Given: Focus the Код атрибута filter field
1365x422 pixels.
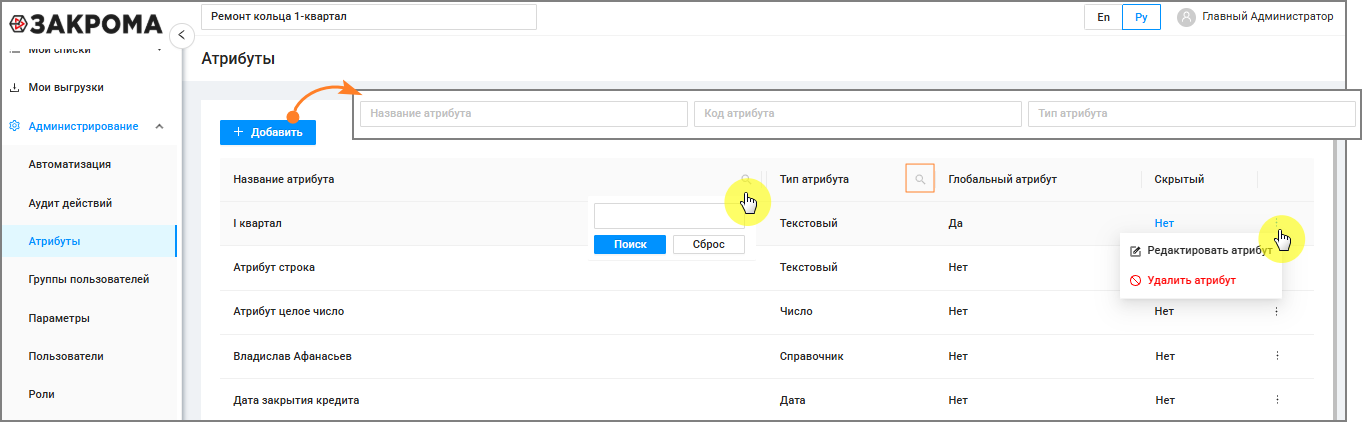Looking at the screenshot, I should [x=858, y=113].
